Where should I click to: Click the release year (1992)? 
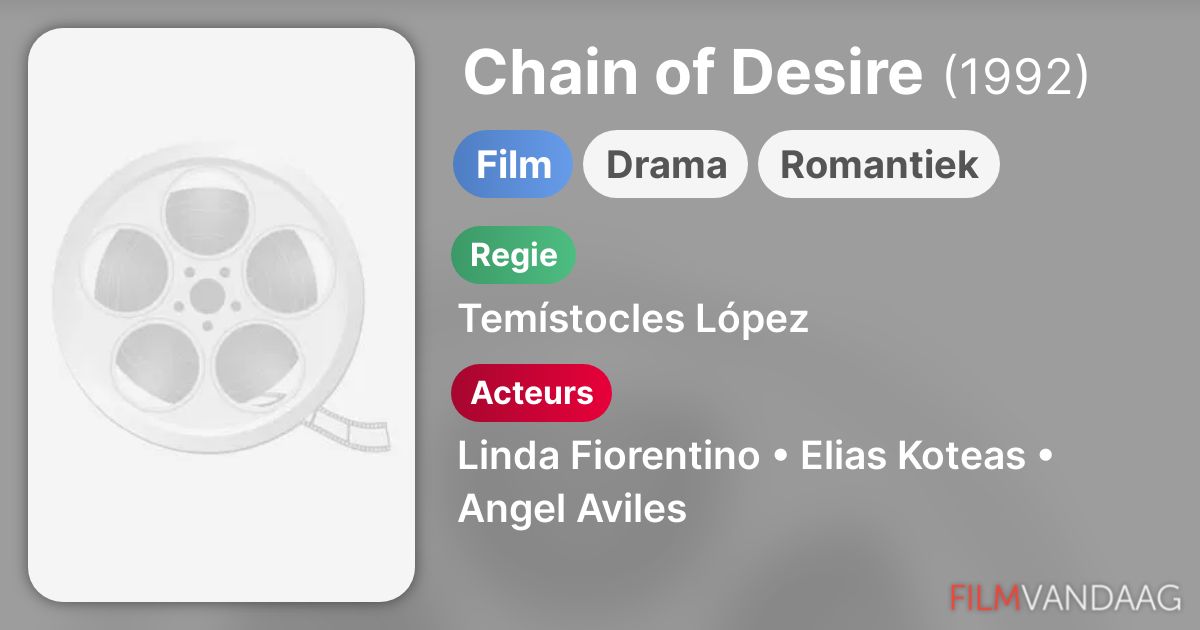[x=1016, y=76]
